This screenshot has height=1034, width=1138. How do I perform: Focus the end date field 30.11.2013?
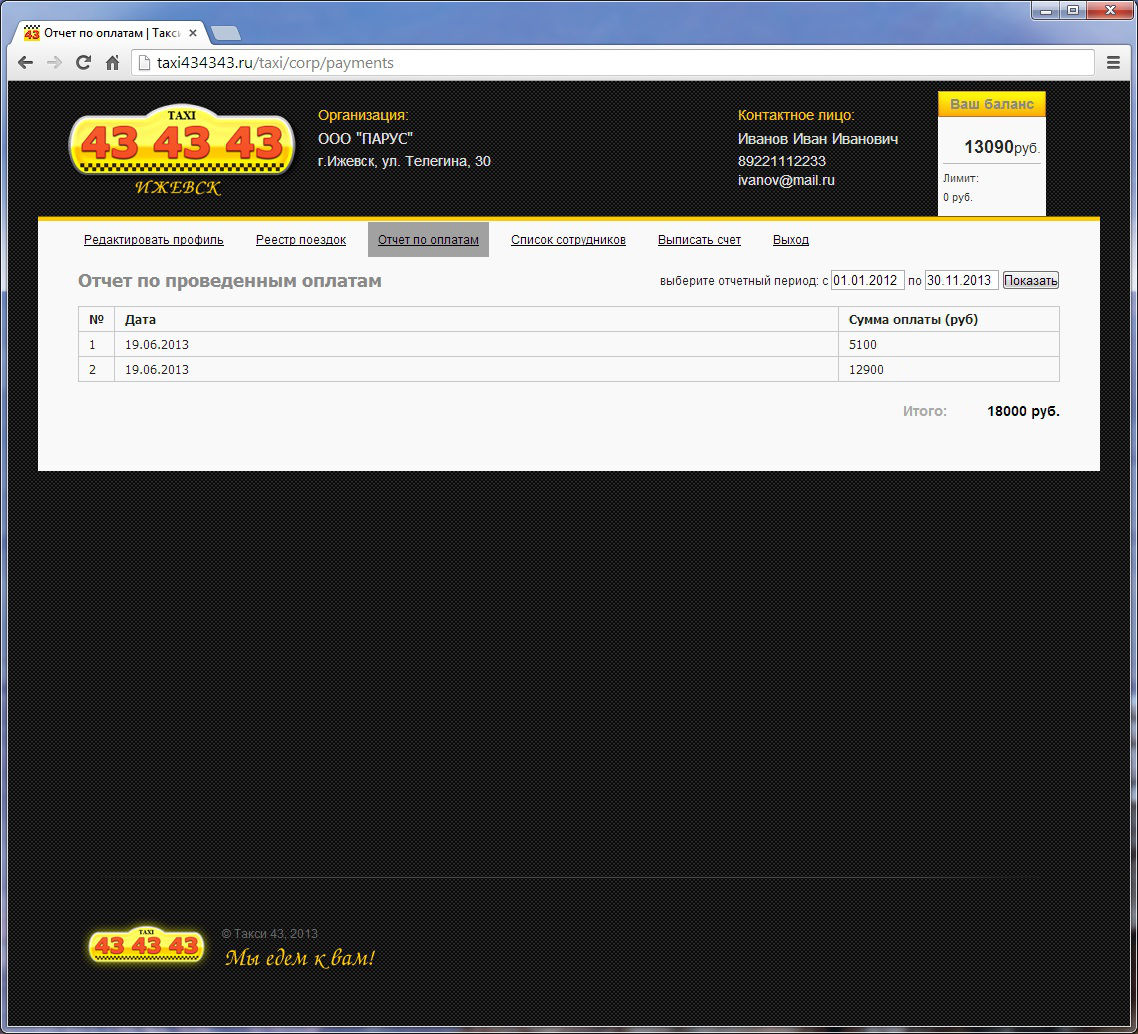click(x=960, y=281)
